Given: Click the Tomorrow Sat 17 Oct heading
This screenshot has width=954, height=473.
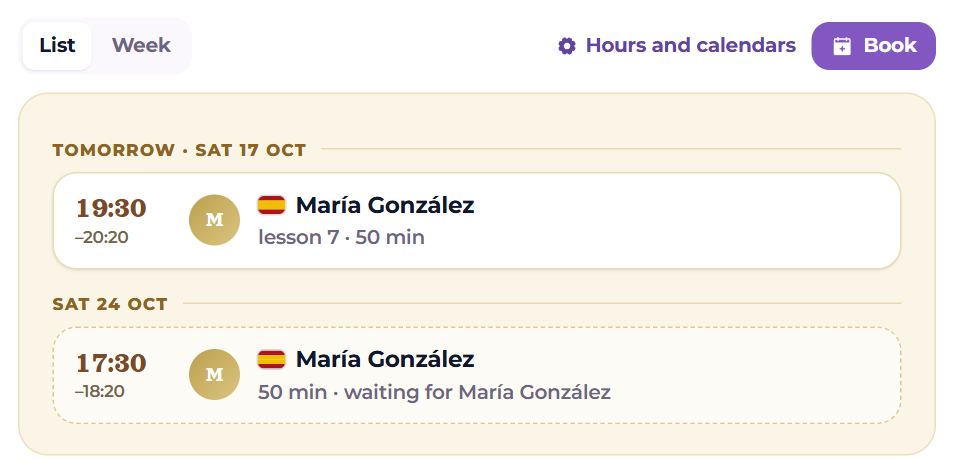Looking at the screenshot, I should [x=179, y=150].
